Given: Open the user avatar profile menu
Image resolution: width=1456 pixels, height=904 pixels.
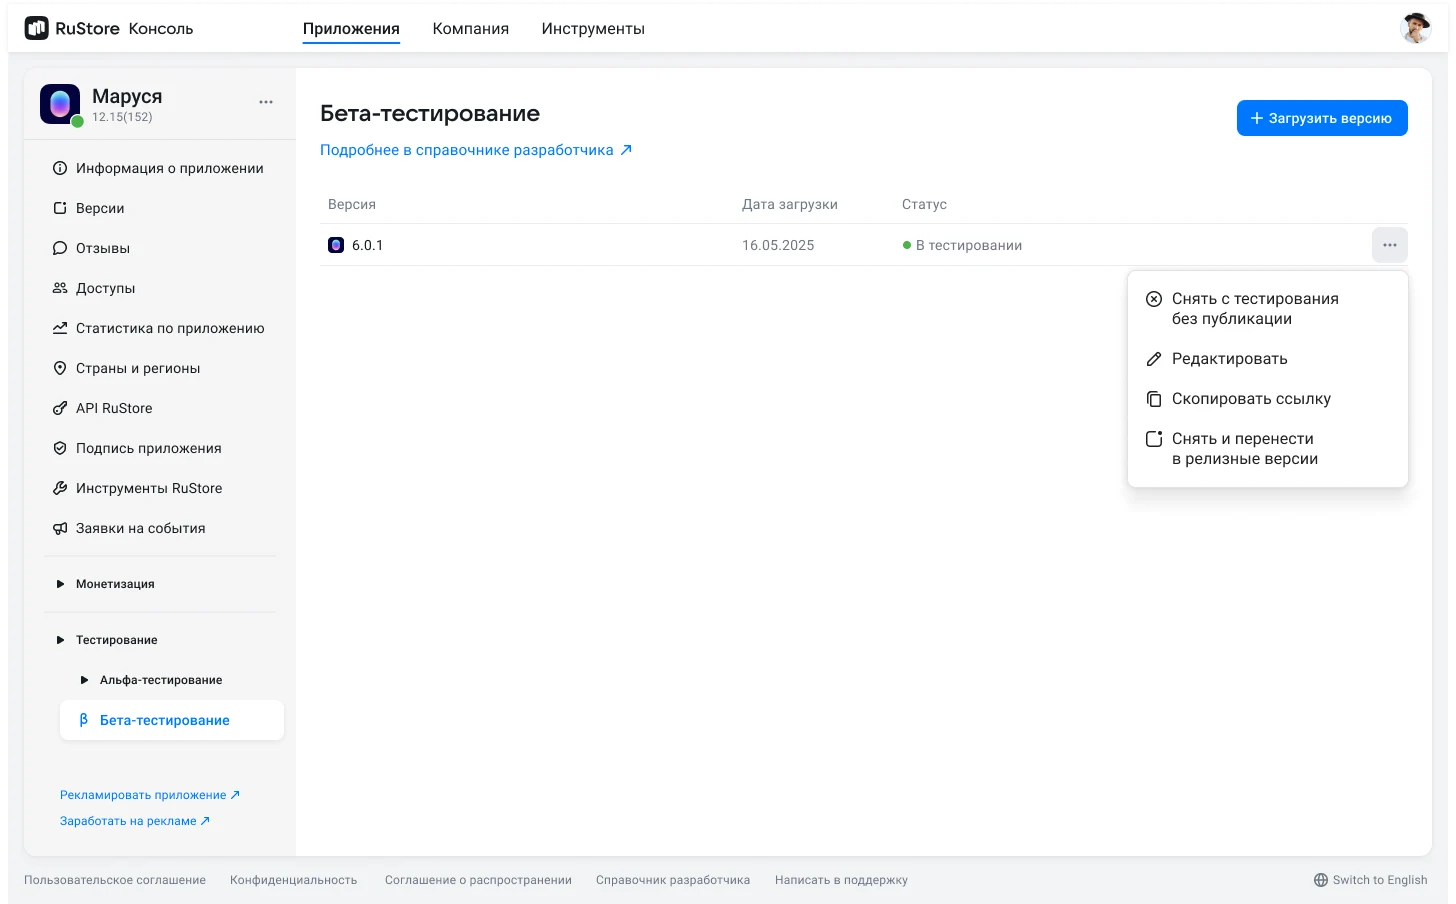Looking at the screenshot, I should point(1416,28).
